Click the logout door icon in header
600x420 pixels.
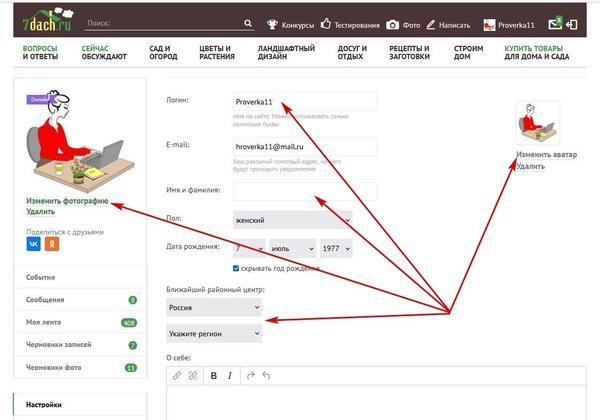point(570,22)
